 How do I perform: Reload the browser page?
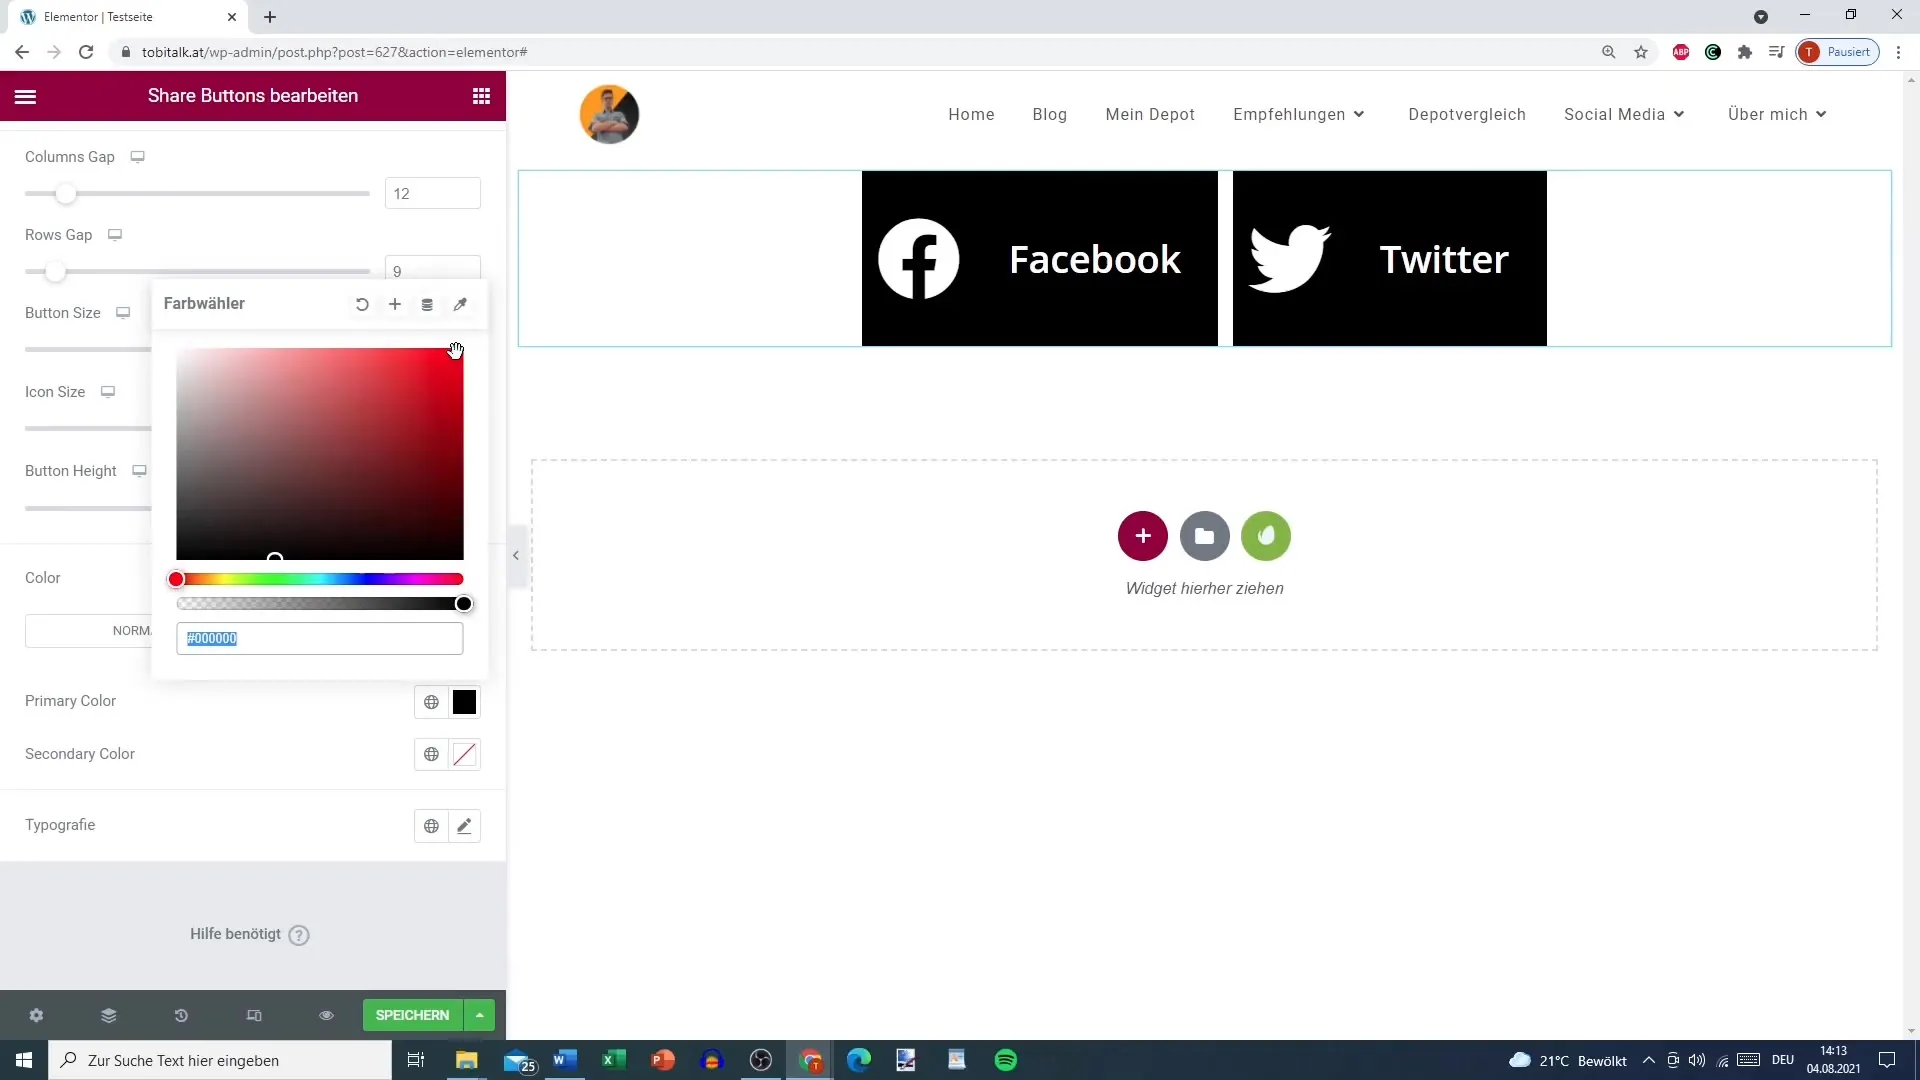point(86,52)
